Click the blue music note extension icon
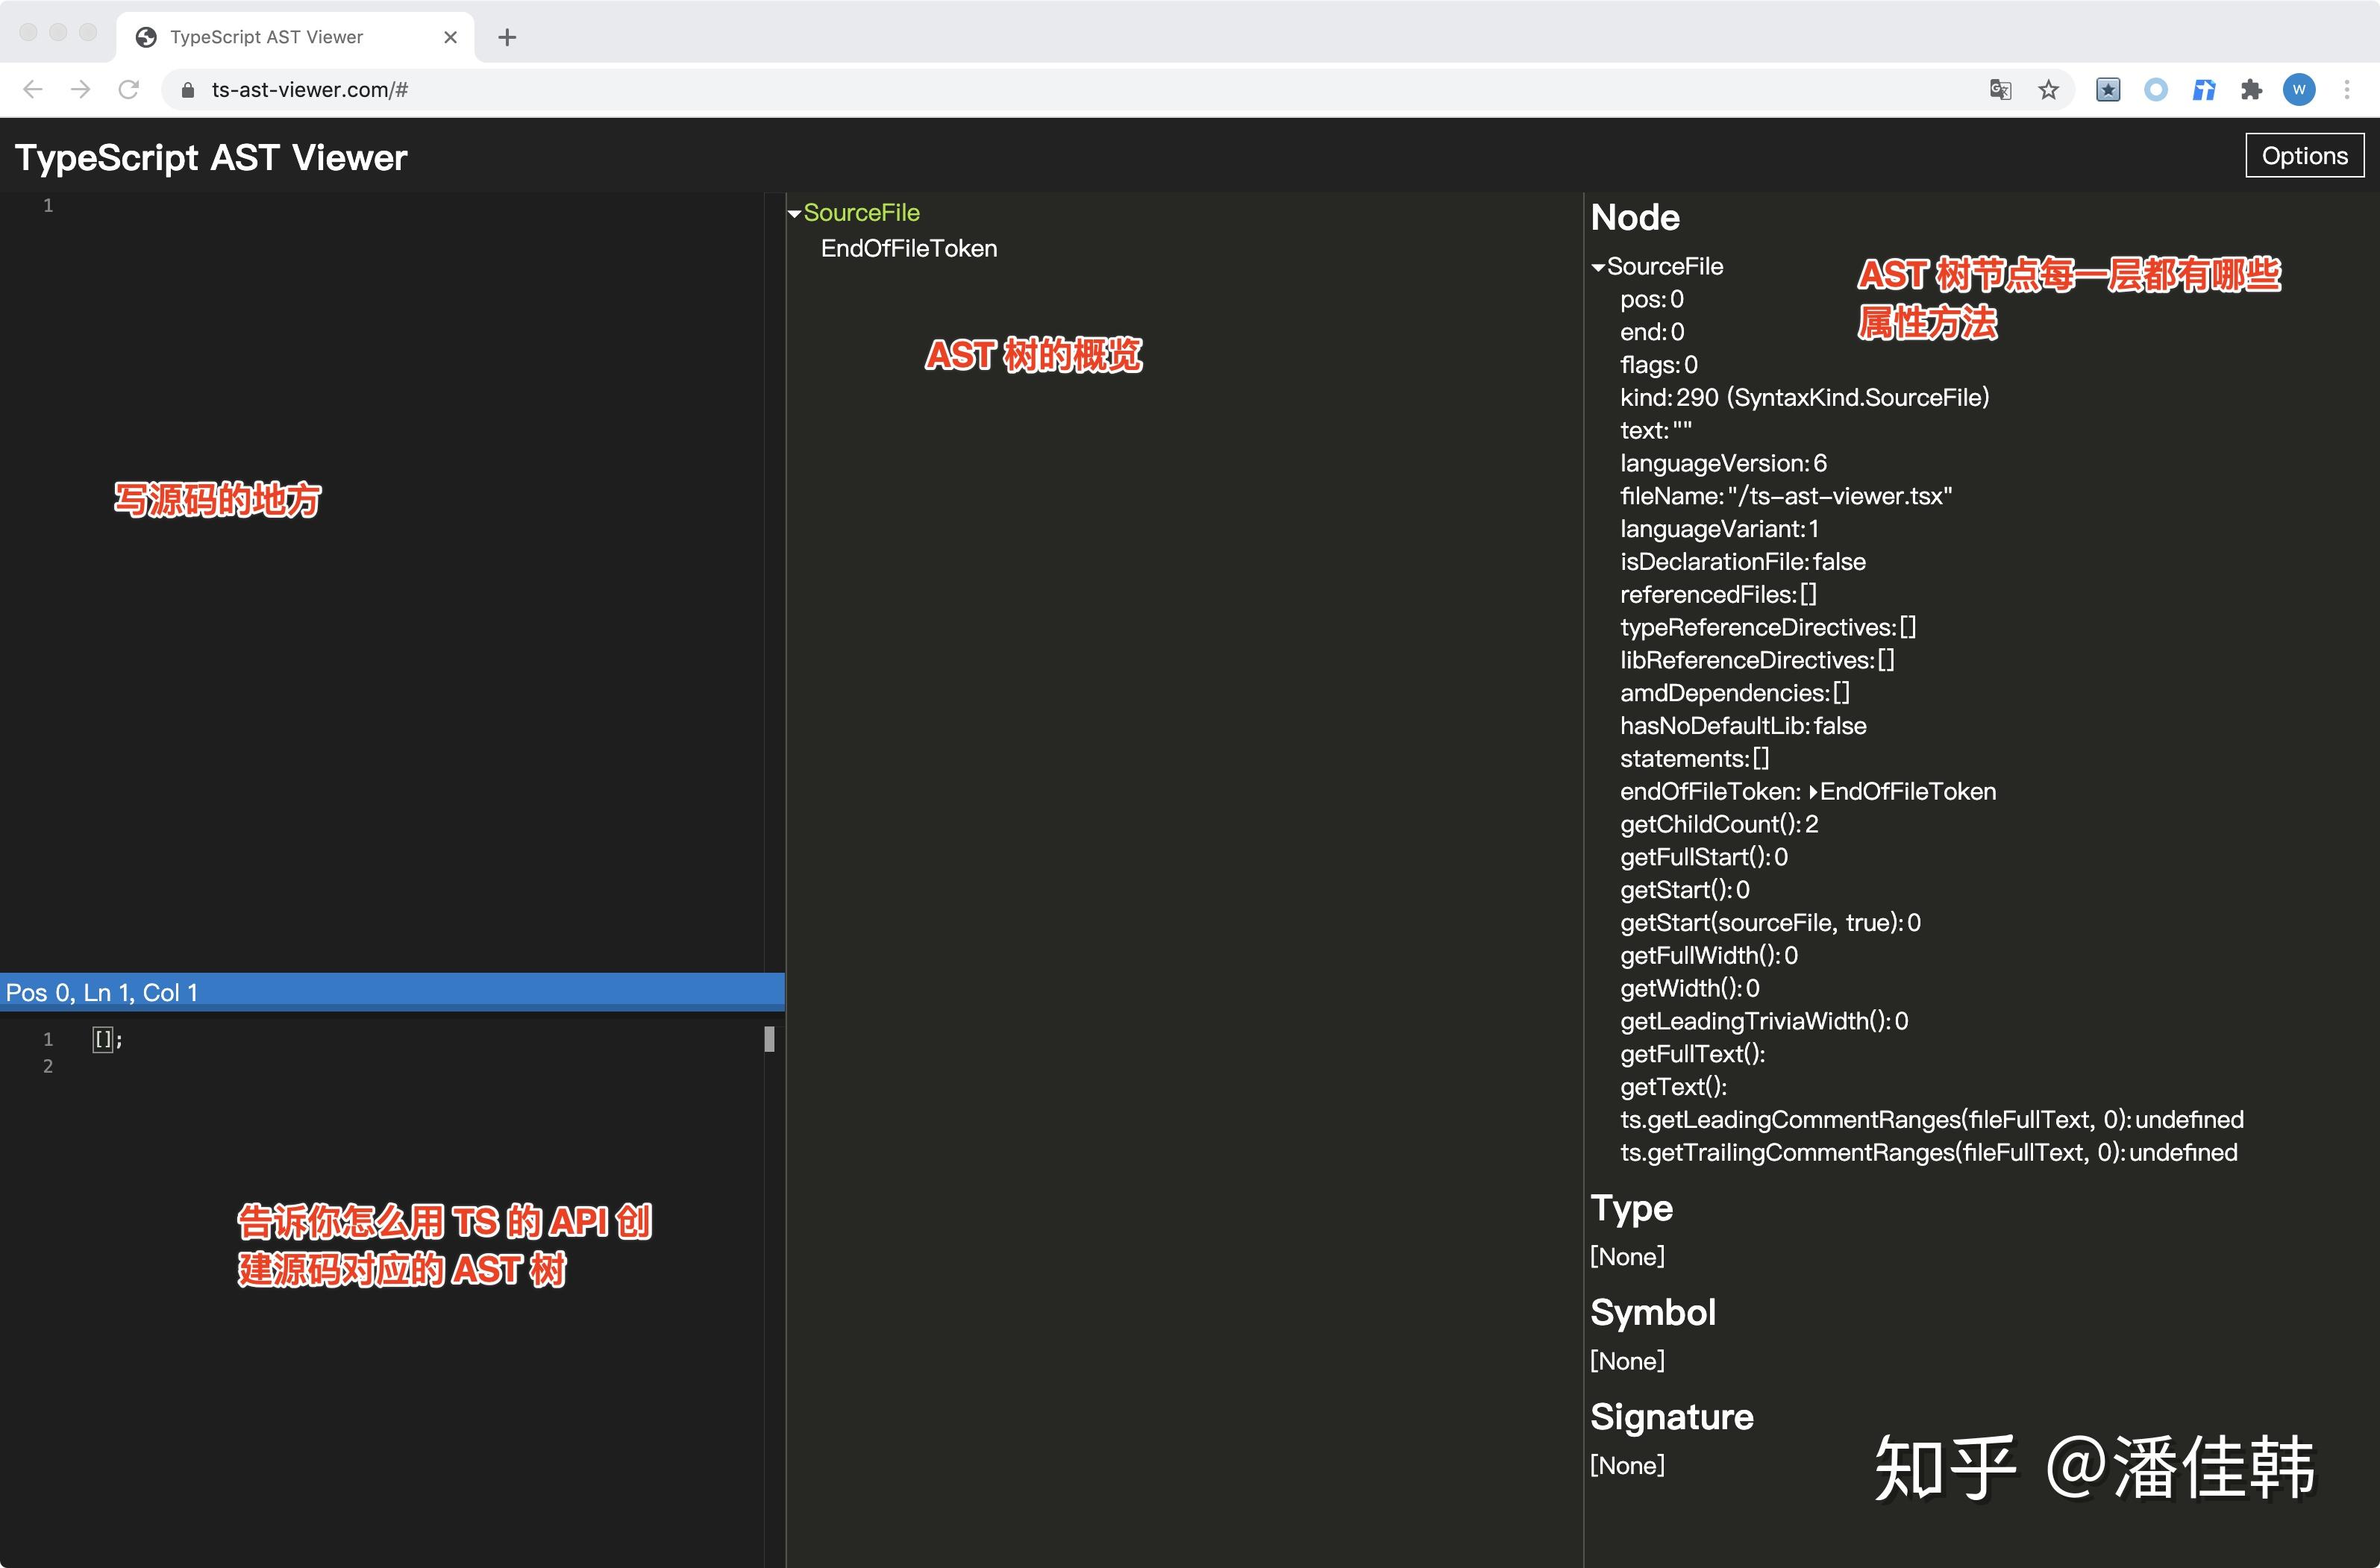 click(2204, 90)
